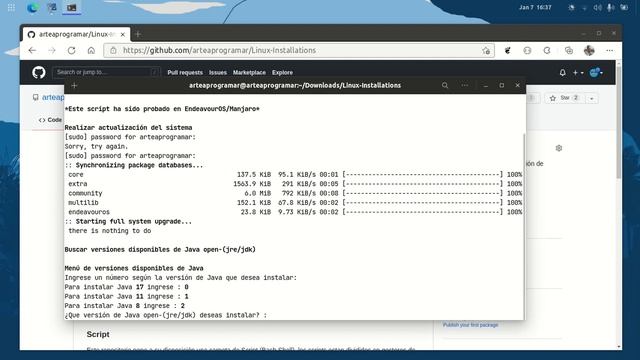The height and width of the screenshot is (360, 640).
Task: Open the browser settings and more menu
Action: click(x=610, y=51)
